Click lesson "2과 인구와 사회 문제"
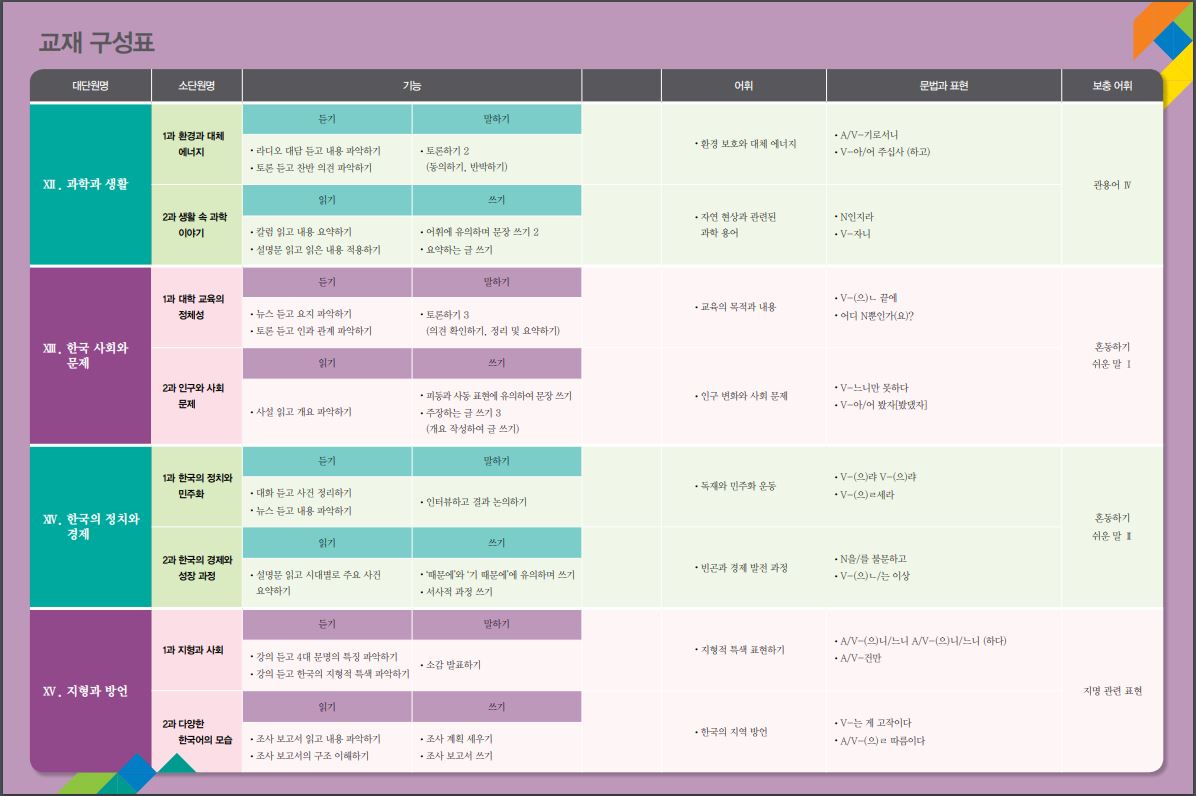This screenshot has height=796, width=1196. click(196, 396)
